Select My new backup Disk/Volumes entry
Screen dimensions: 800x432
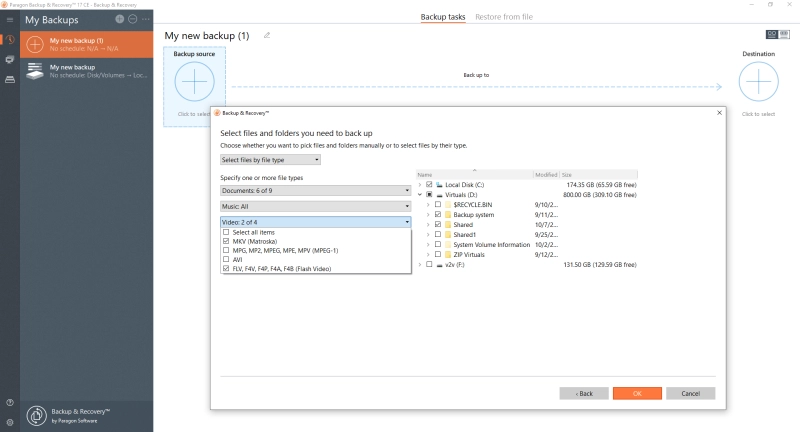[87, 71]
